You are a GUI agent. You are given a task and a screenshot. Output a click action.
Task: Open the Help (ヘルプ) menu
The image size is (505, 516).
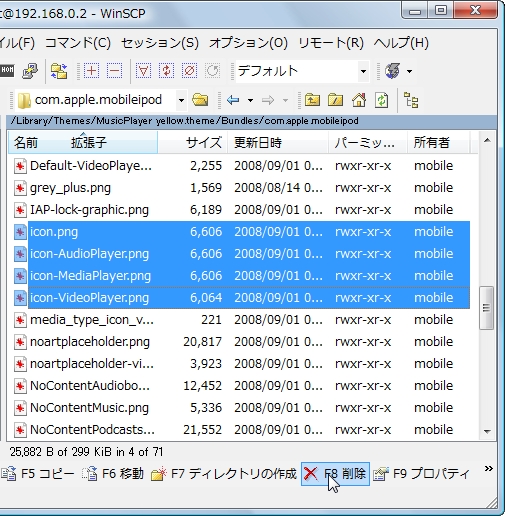pyautogui.click(x=401, y=43)
